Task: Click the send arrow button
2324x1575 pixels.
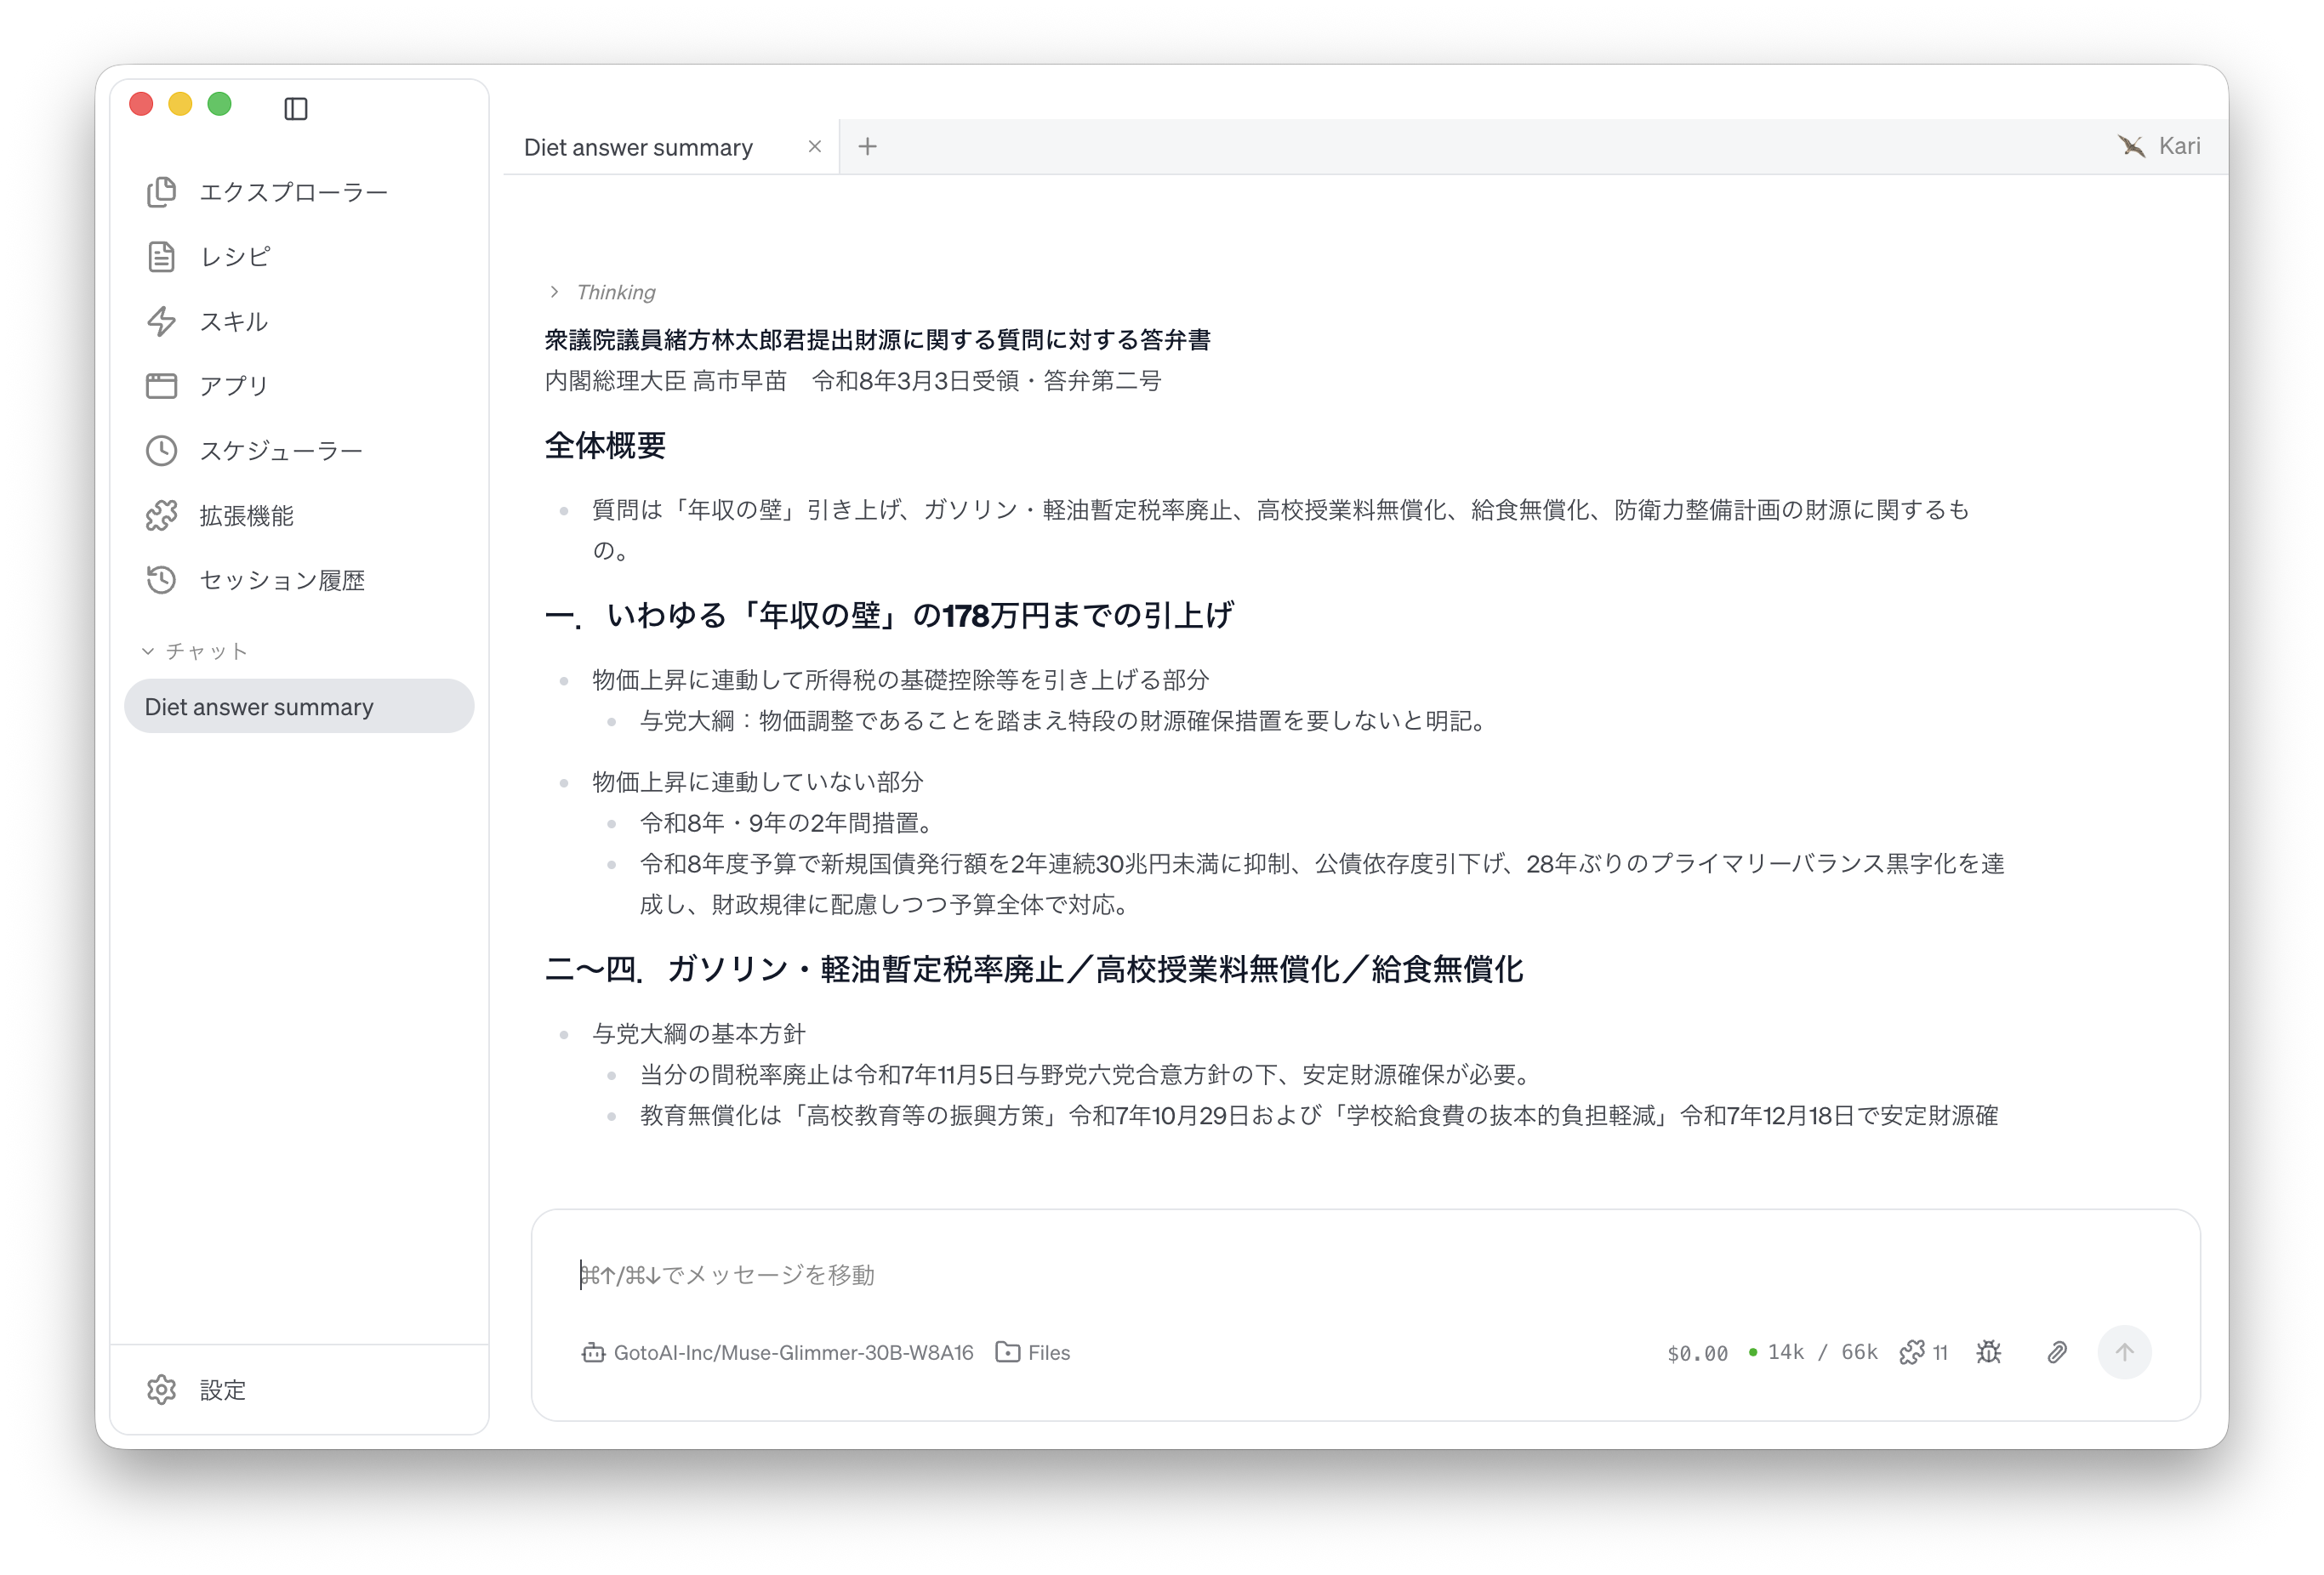Action: 2124,1352
